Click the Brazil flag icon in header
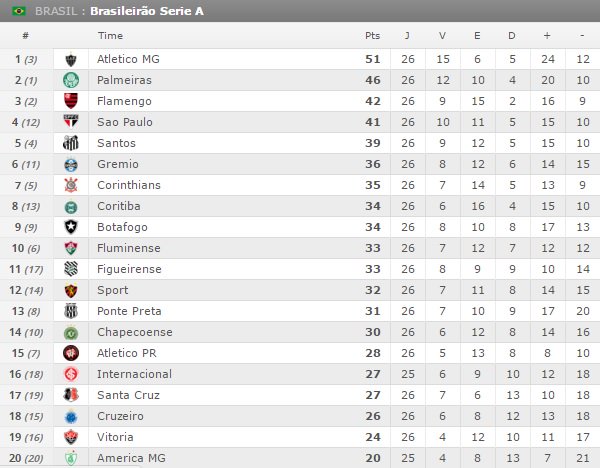Image resolution: width=600 pixels, height=468 pixels. click(19, 11)
